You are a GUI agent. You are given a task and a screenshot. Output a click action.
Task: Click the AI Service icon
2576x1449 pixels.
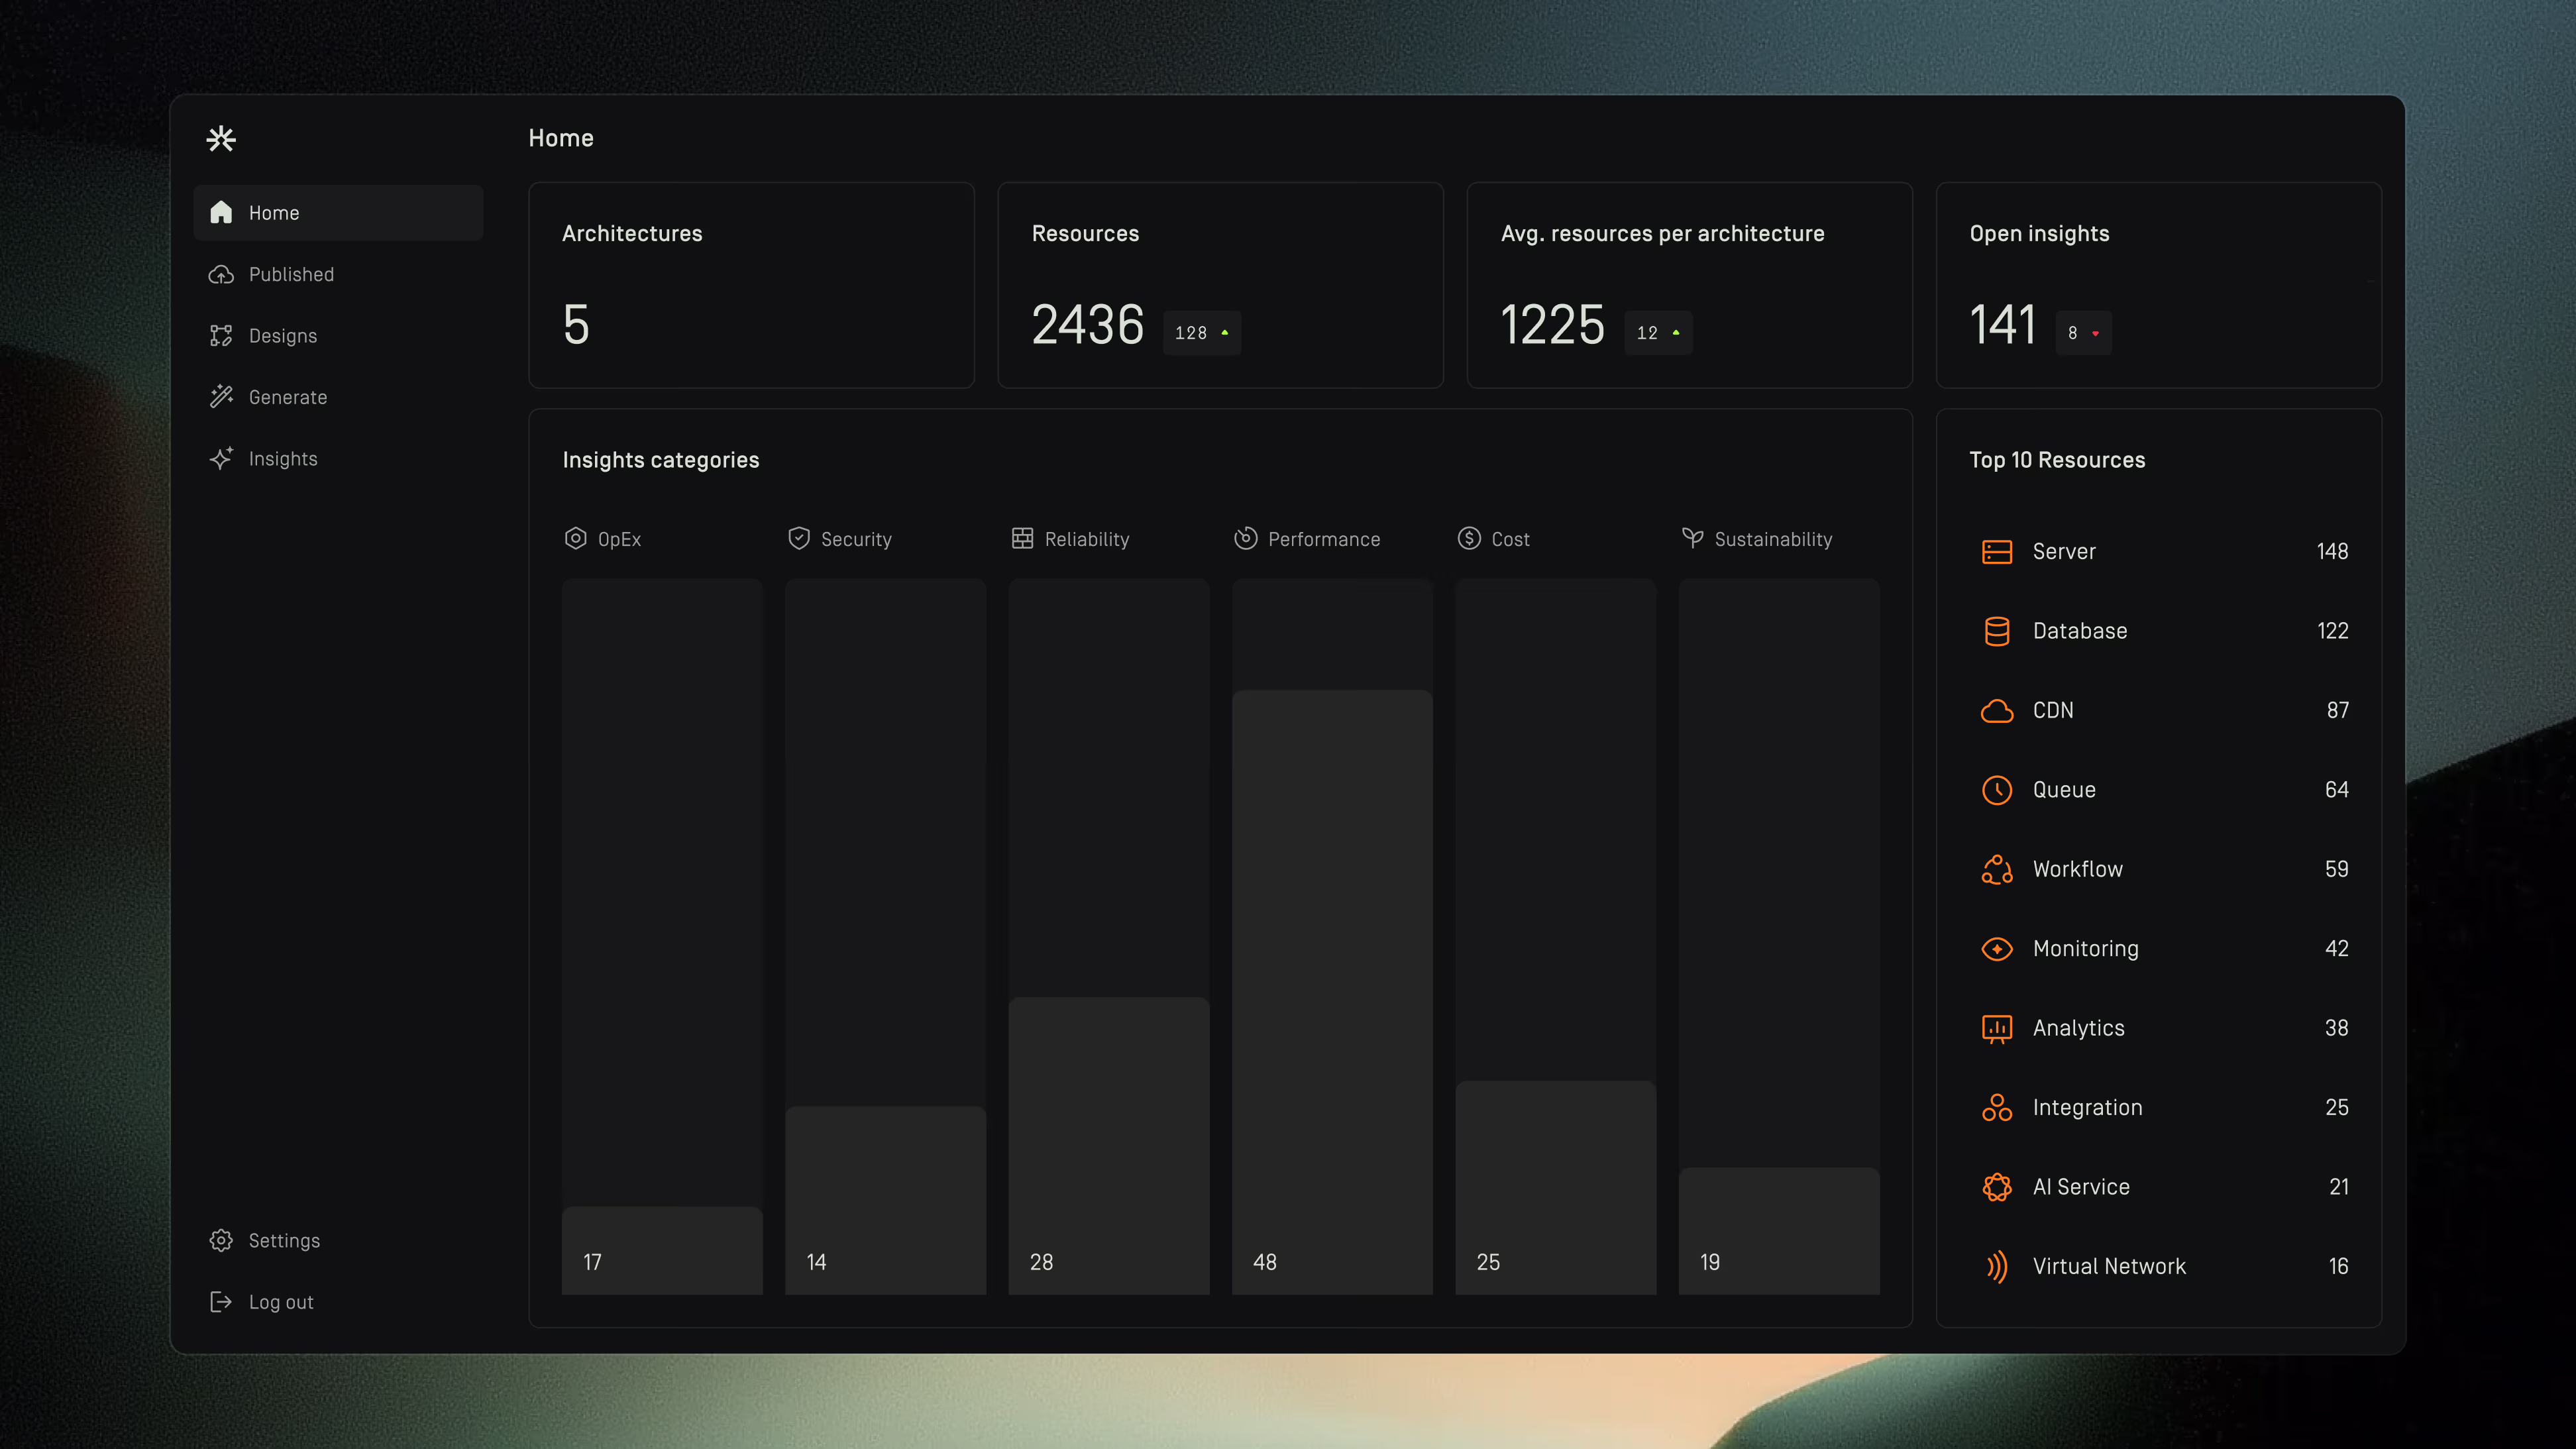(1997, 1187)
